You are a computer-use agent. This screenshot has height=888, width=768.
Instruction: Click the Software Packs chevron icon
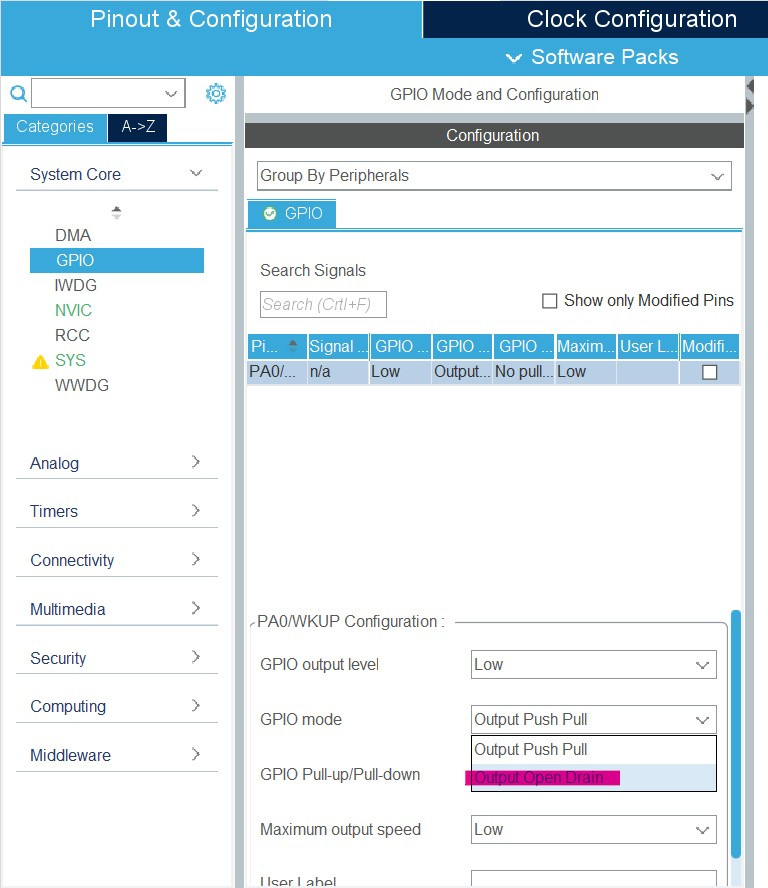click(514, 58)
